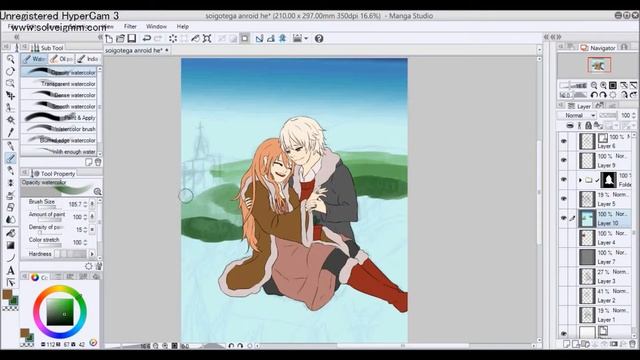Toggle visibility of Layer 2
This screenshot has width=640, height=360.
point(564,296)
